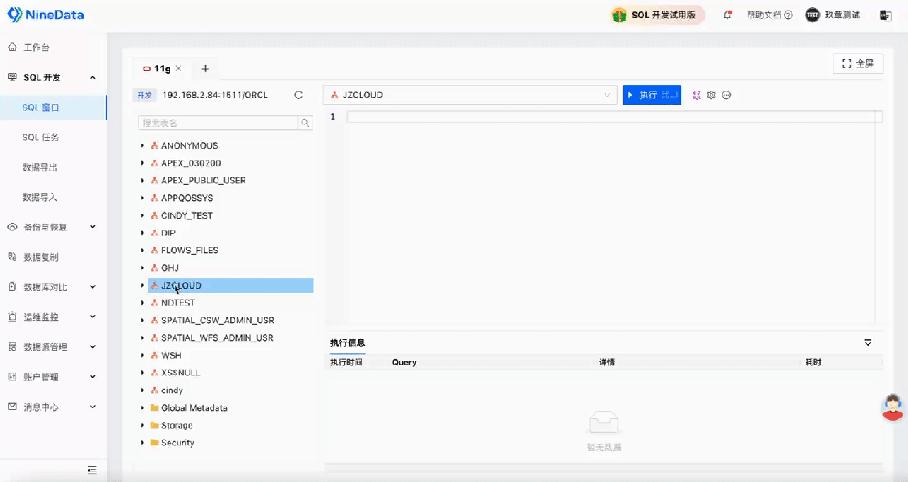The image size is (908, 482).
Task: Select the CINDY_TEST schema
Action: tap(187, 216)
